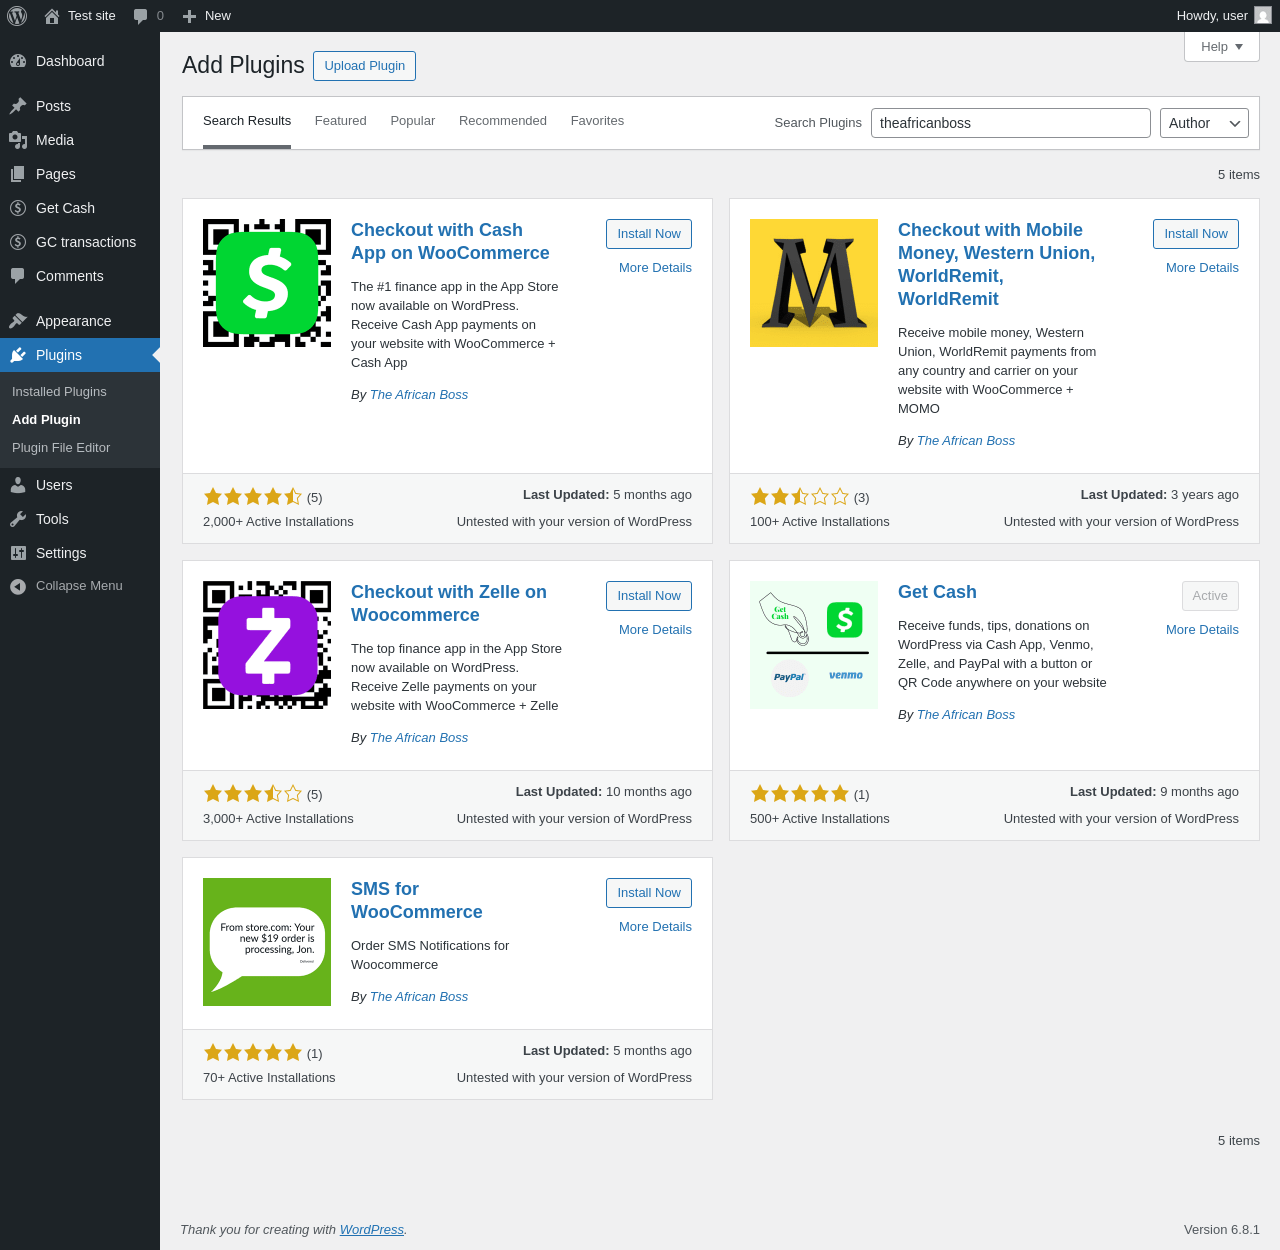Click the Cash App QR code plugin thumbnail

click(267, 283)
